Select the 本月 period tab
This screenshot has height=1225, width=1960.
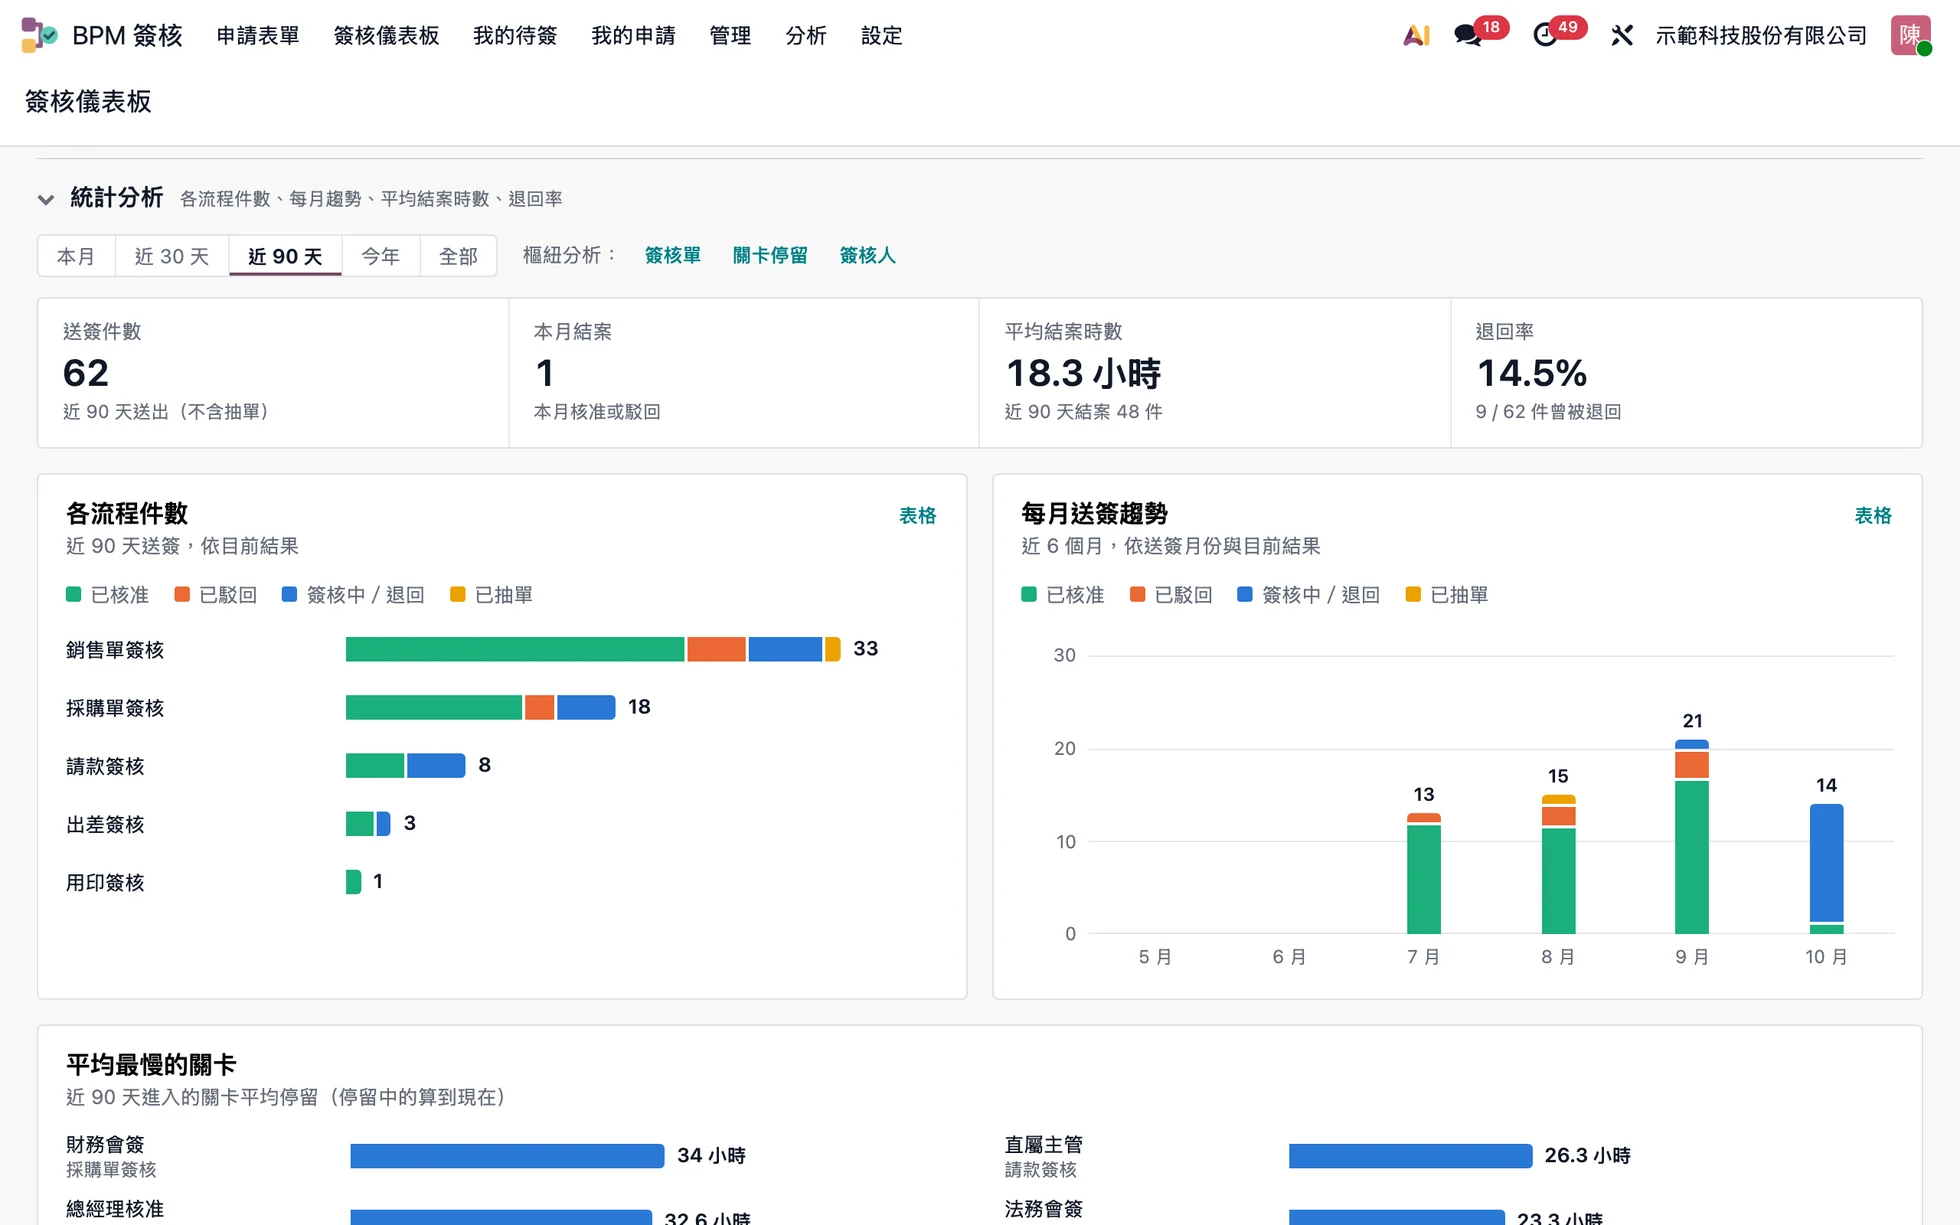(76, 256)
